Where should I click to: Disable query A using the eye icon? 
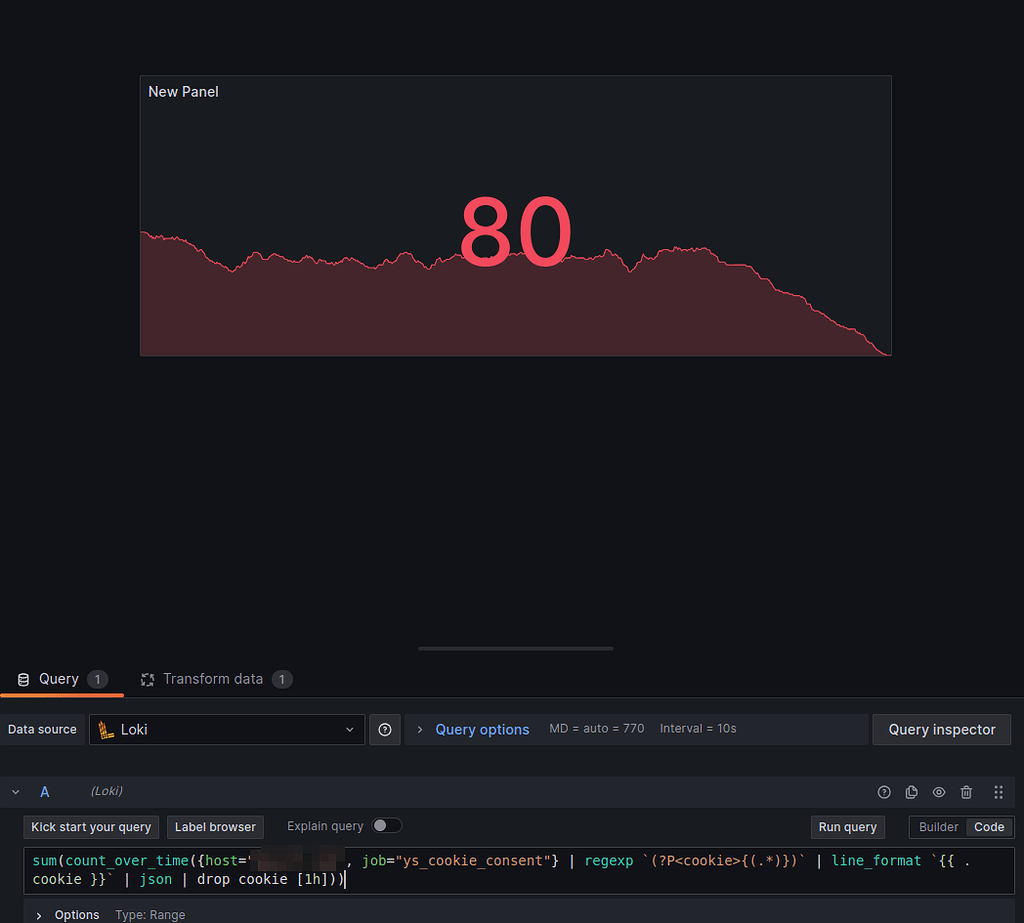tap(938, 791)
